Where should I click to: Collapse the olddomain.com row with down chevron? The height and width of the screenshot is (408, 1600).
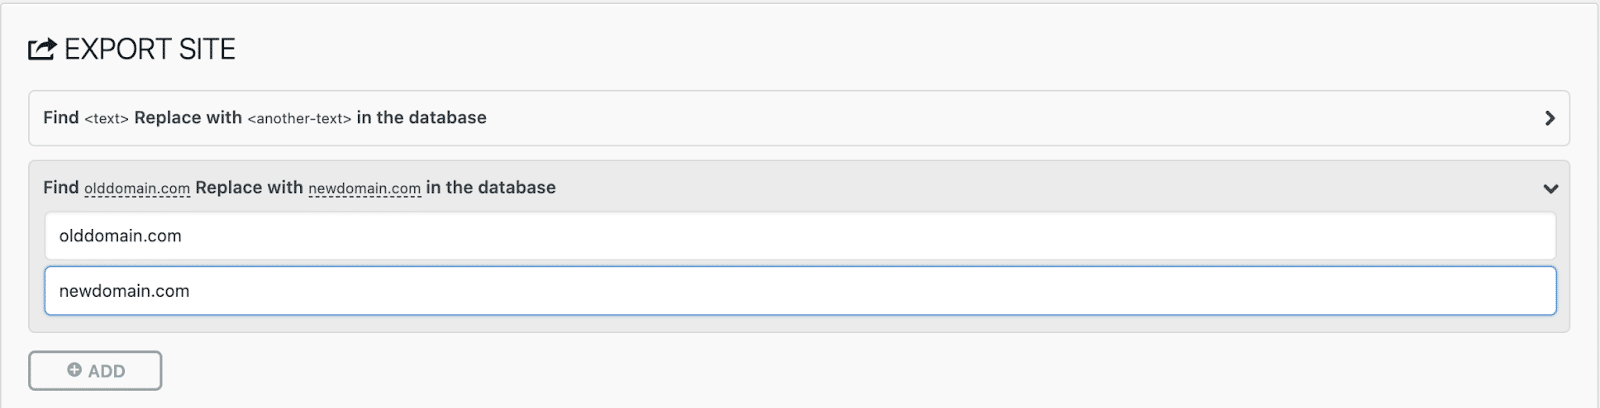pyautogui.click(x=1550, y=188)
